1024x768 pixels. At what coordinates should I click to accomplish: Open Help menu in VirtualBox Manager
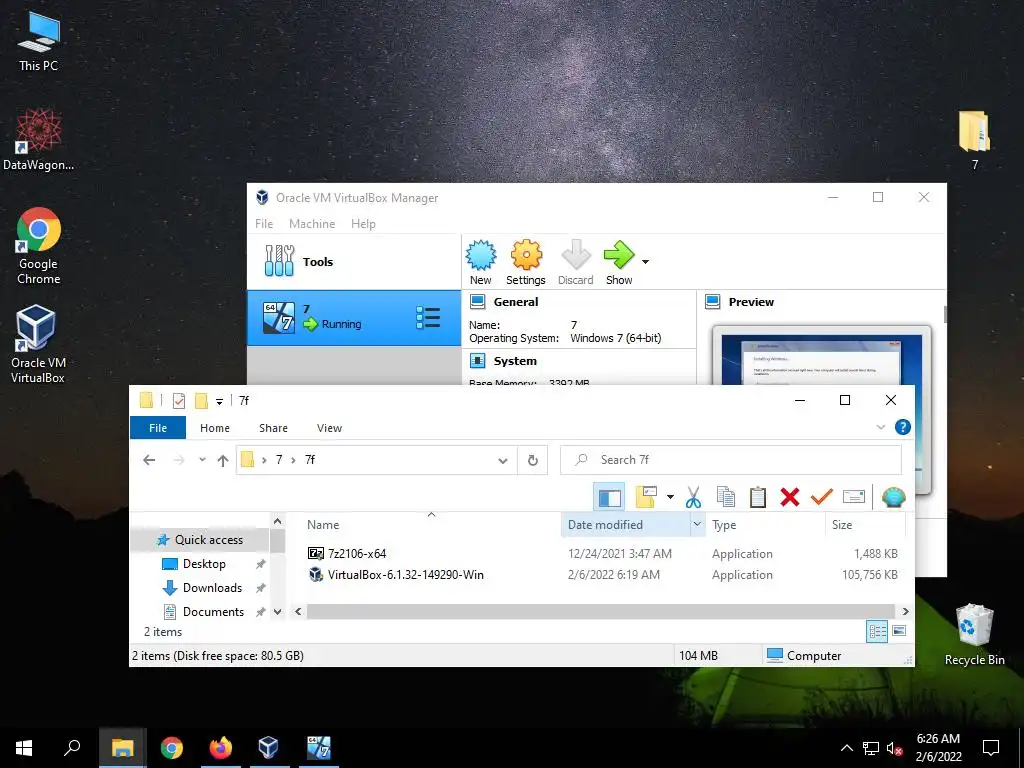(x=363, y=224)
